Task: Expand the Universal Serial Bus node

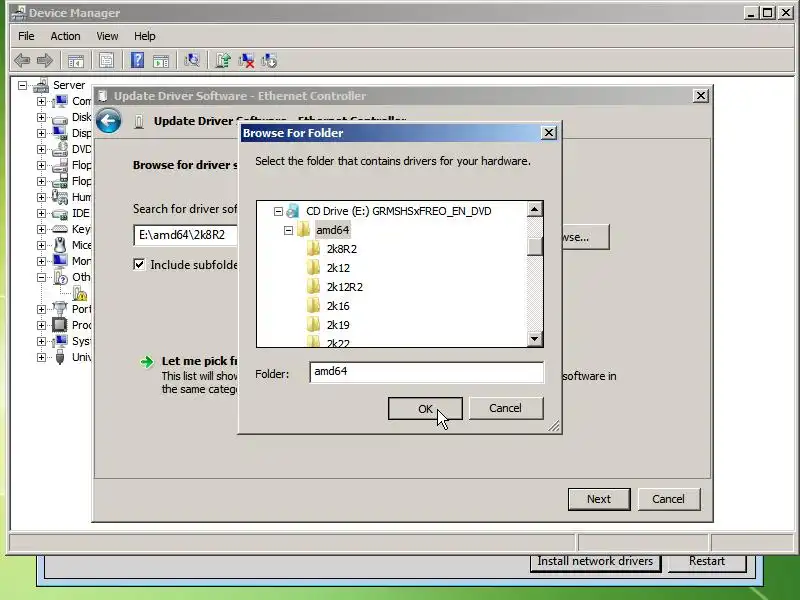Action: click(41, 357)
